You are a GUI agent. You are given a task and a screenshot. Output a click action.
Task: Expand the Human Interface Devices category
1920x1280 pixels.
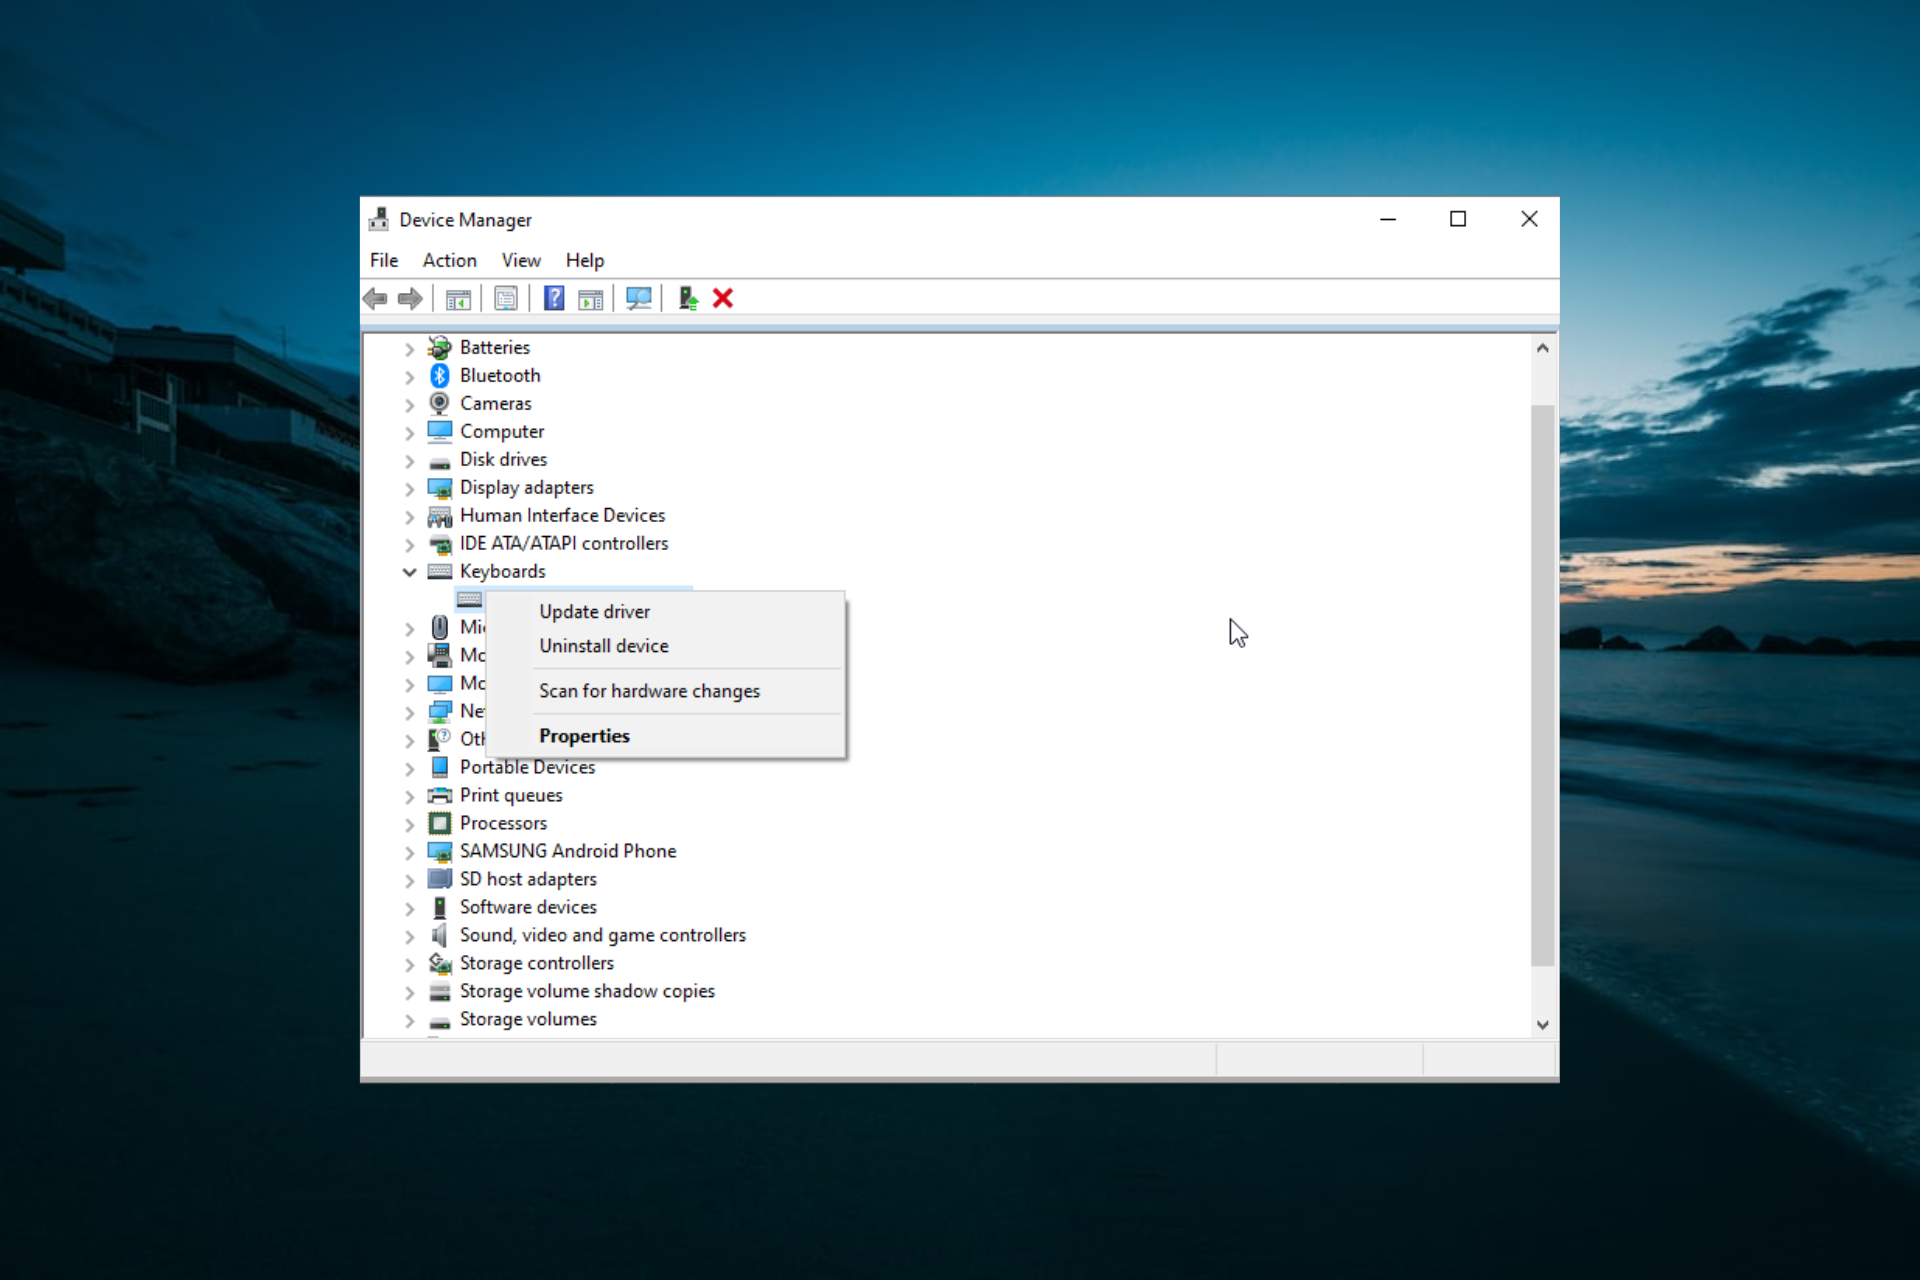(409, 517)
